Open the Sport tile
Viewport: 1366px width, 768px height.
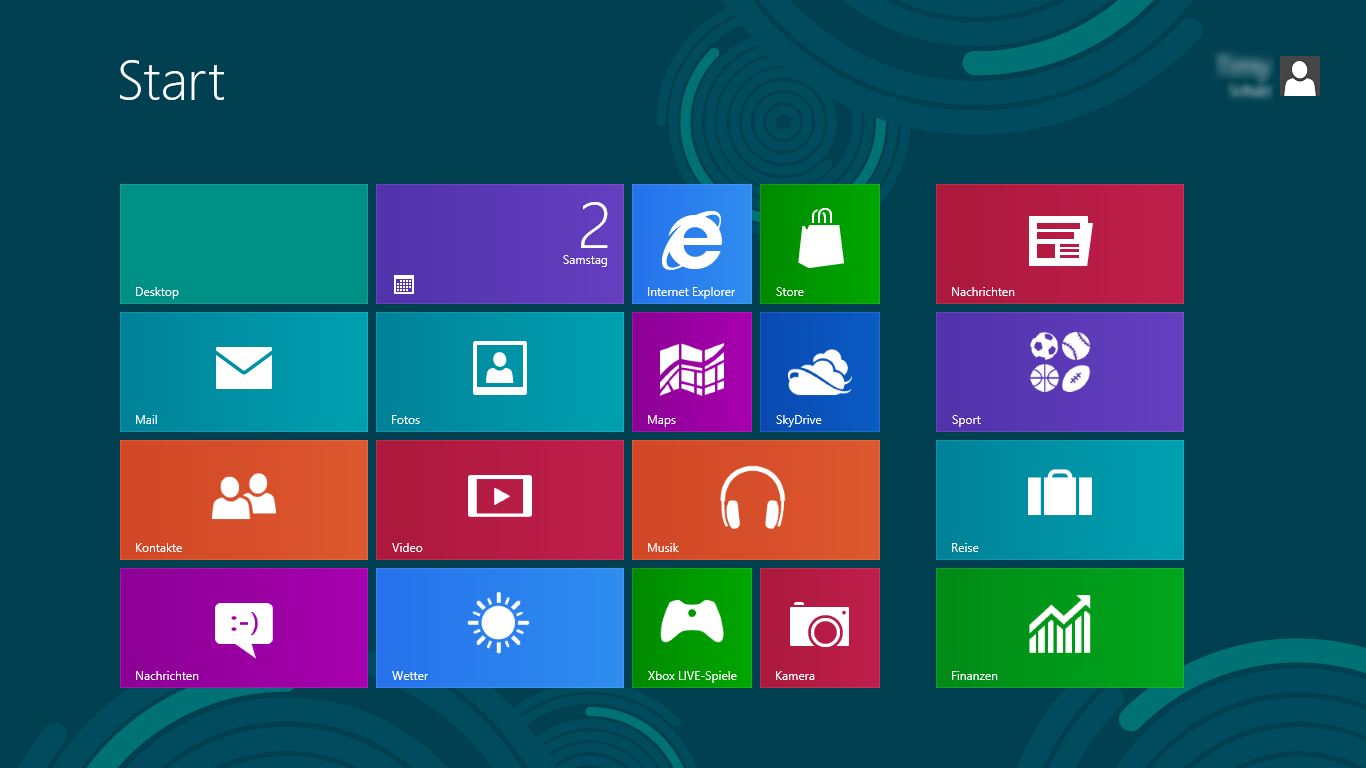point(1059,372)
